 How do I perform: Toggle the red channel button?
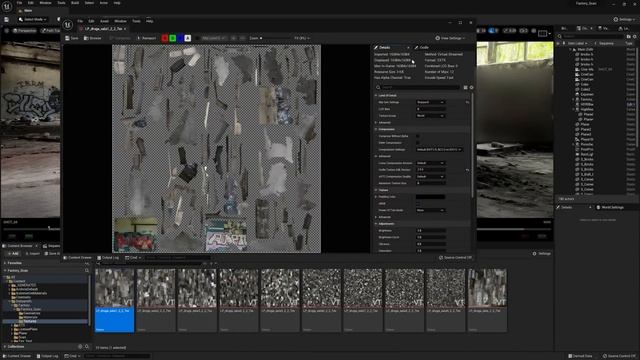coord(164,38)
